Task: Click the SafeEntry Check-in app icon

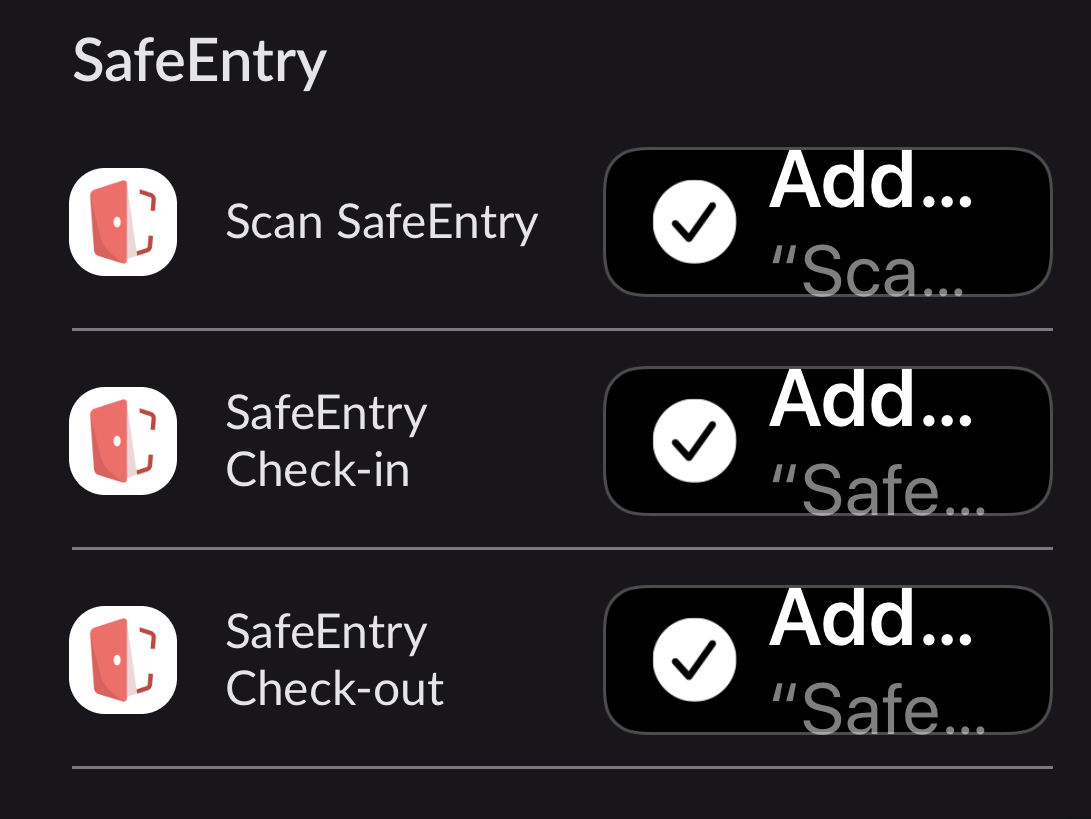Action: coord(122,441)
